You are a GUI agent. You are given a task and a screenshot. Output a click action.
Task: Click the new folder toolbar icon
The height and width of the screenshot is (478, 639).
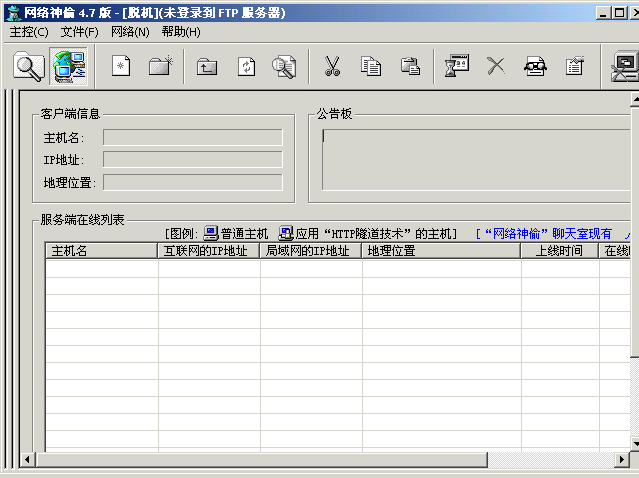click(161, 67)
